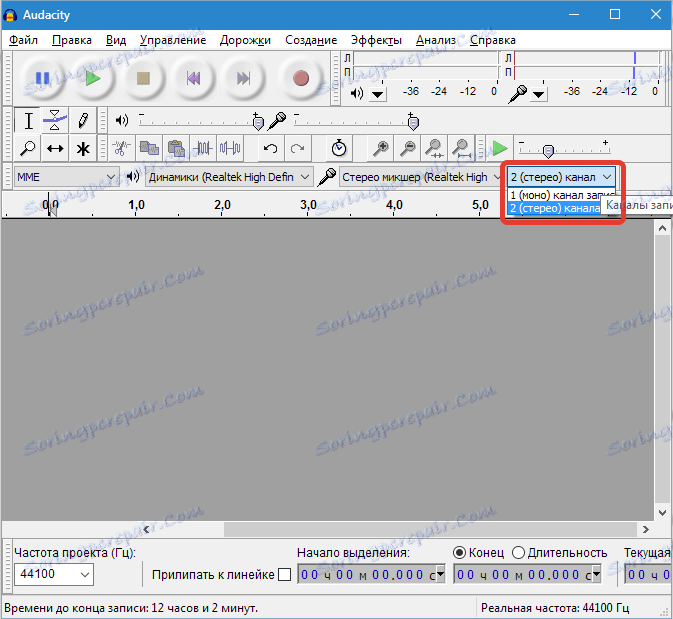Click vertical scrollbar down arrow
Screen dimensions: 673x619
click(662, 513)
